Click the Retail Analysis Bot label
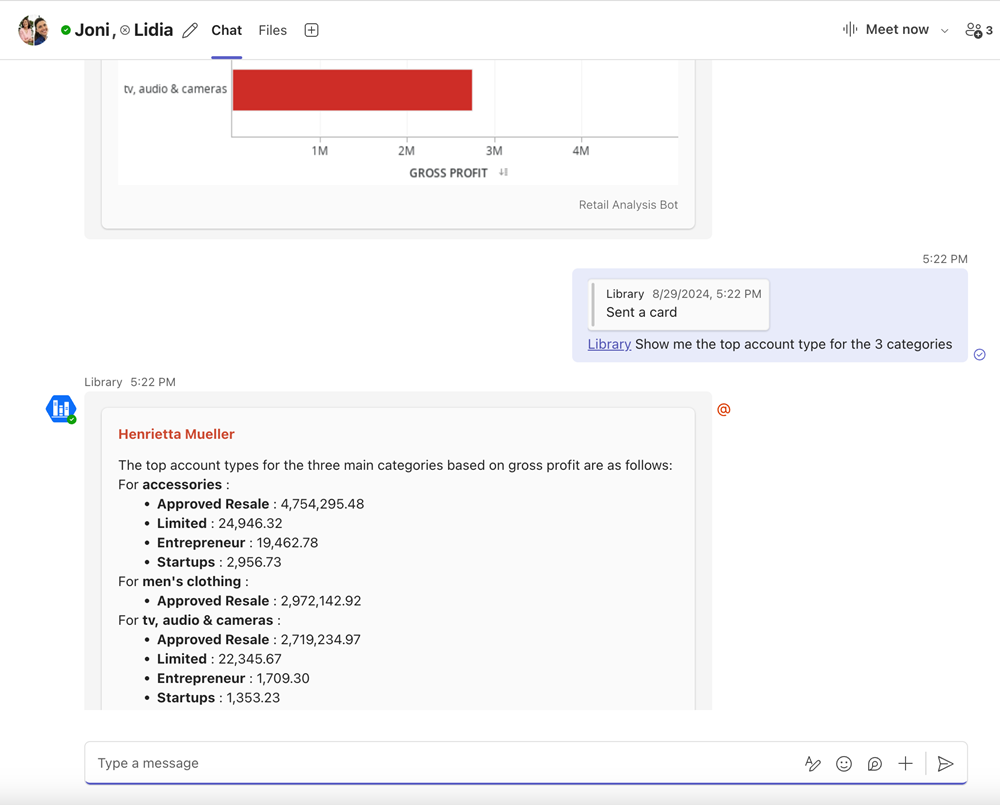The width and height of the screenshot is (1000, 805). 628,205
